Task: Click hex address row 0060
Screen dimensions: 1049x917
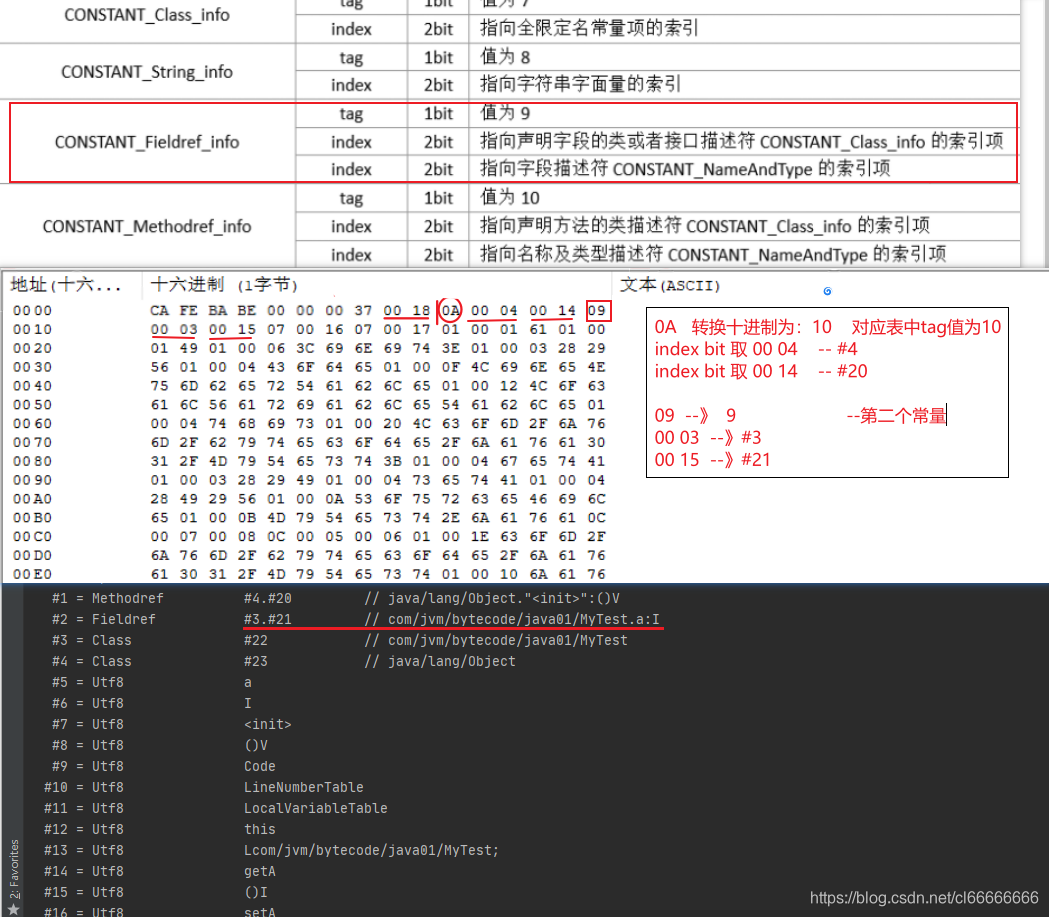Action: tap(32, 423)
